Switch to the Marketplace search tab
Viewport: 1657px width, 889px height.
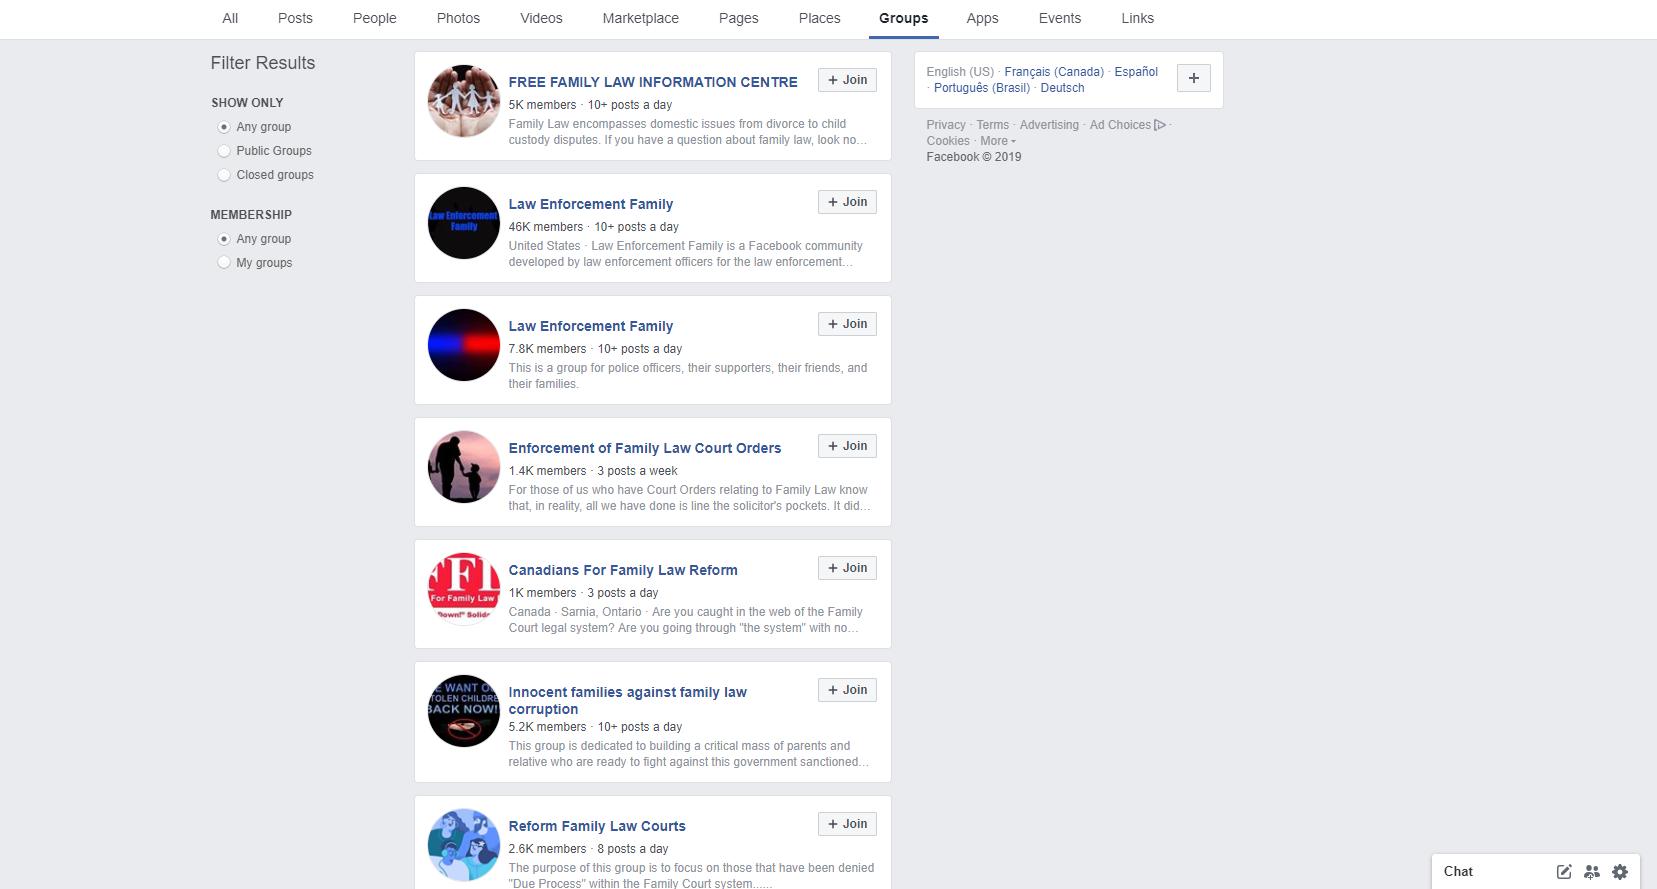pos(641,18)
